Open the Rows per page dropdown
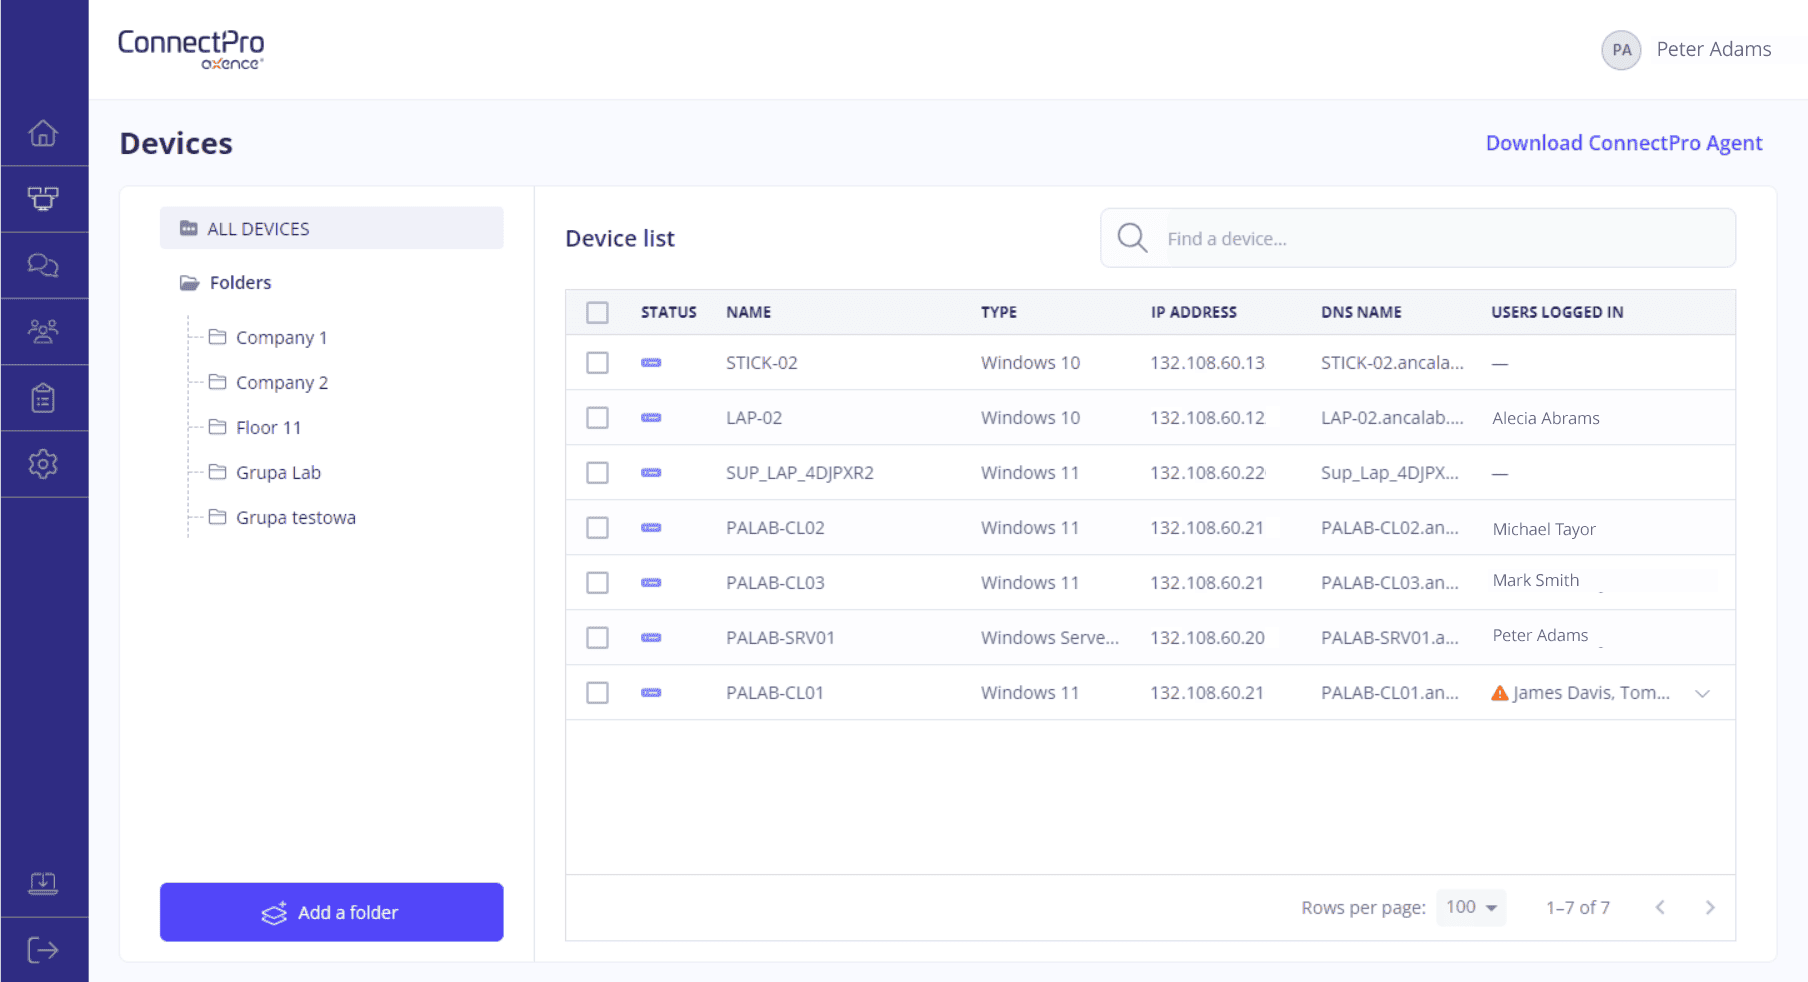This screenshot has width=1808, height=982. (x=1471, y=908)
